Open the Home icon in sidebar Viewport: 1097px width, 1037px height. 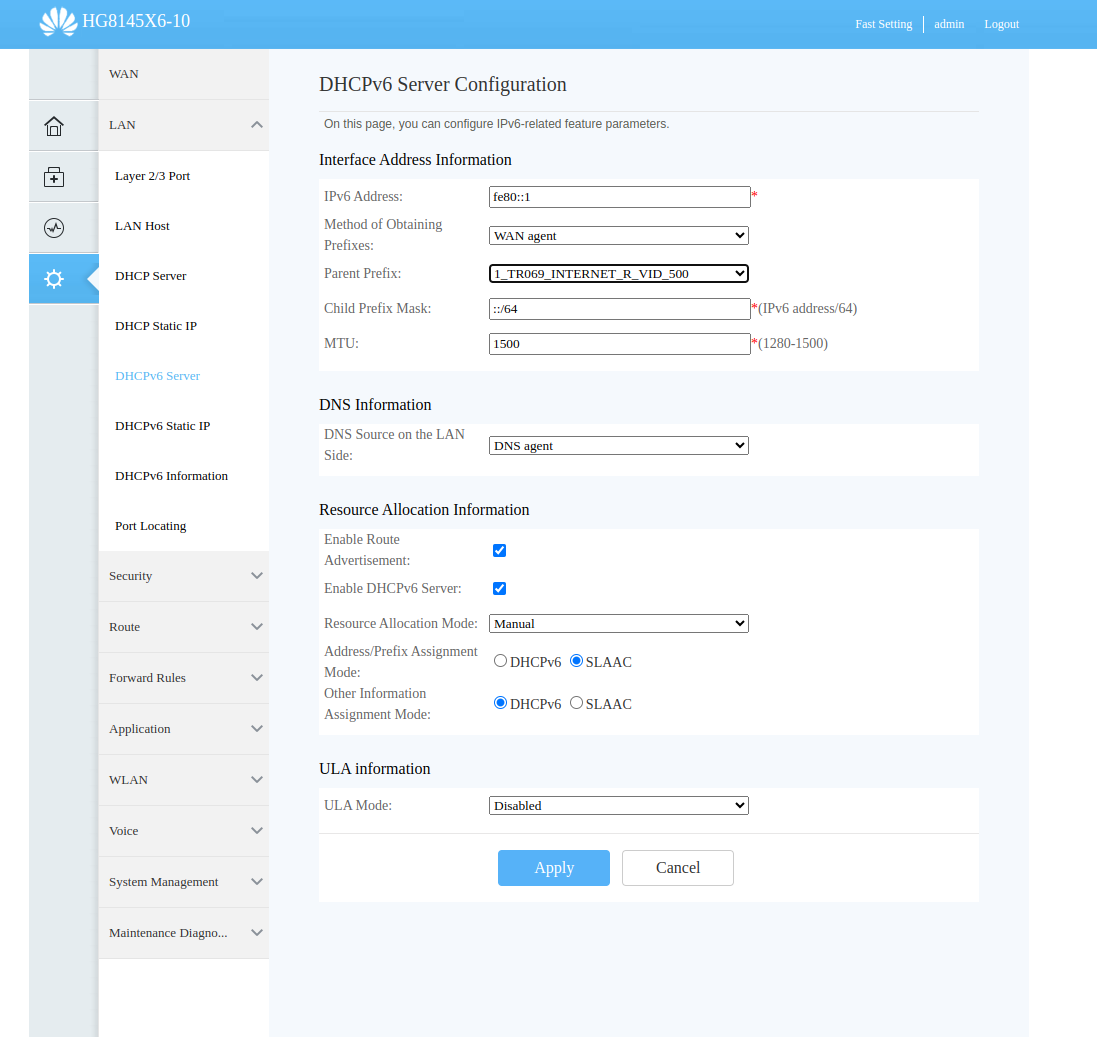(x=54, y=126)
